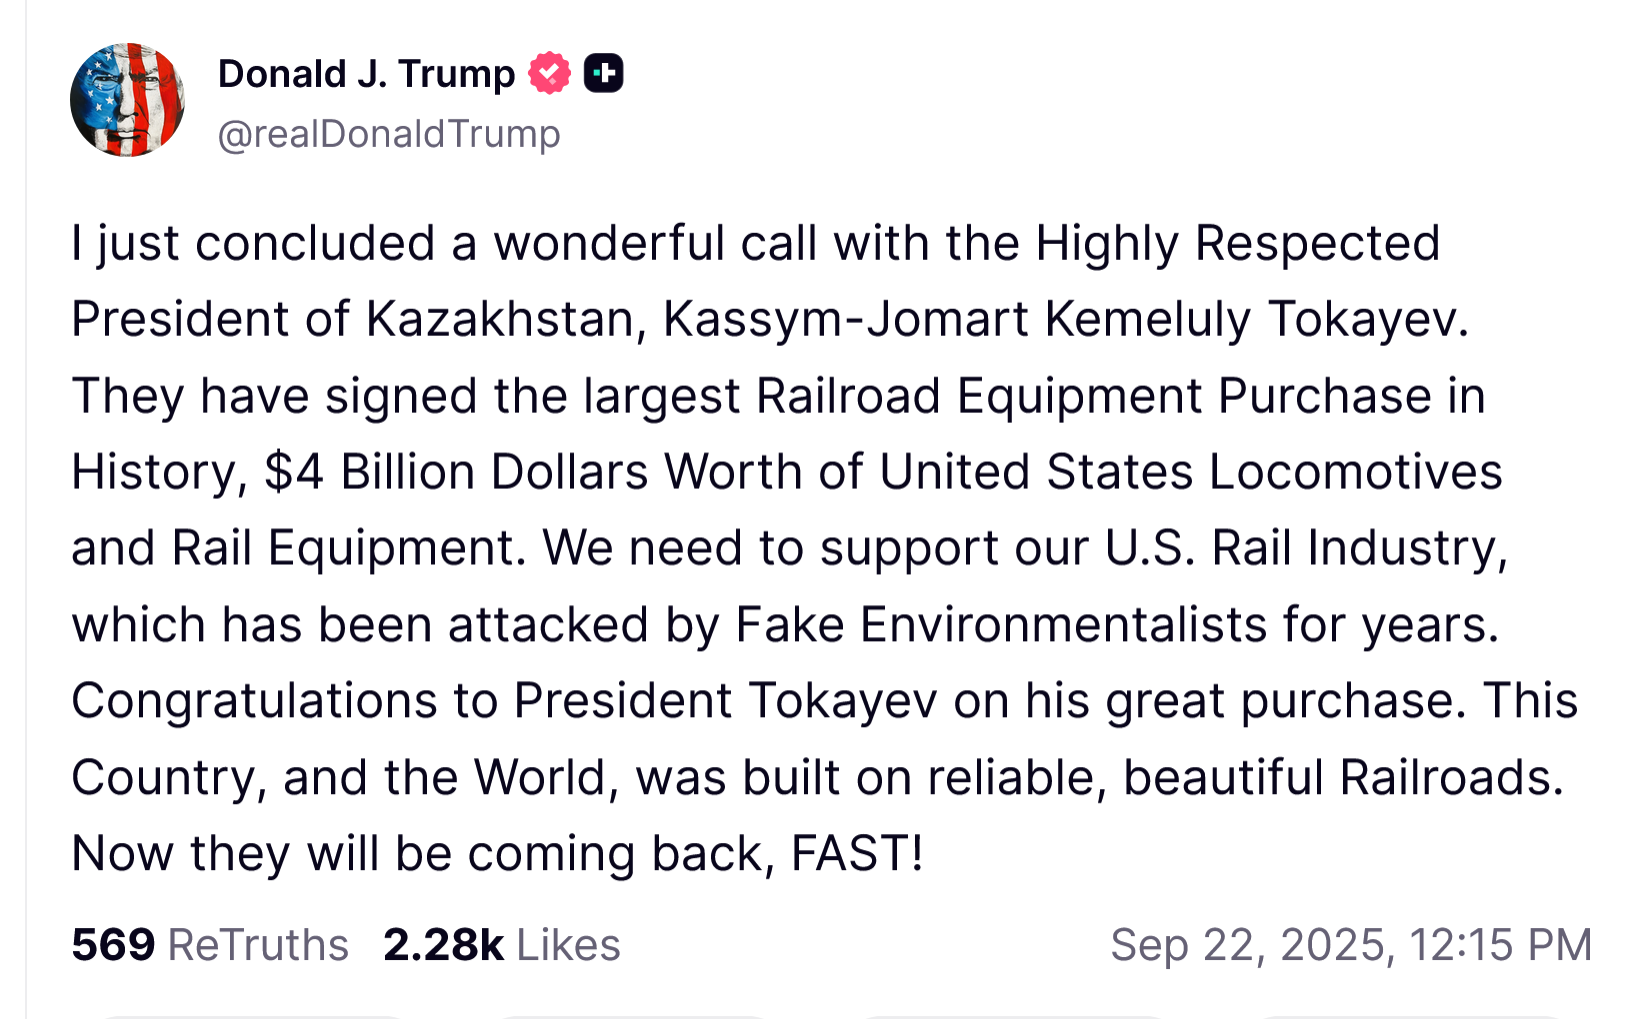Click the name "Kassym-Jomart Kemeluly Tokayev"

coord(1065,319)
